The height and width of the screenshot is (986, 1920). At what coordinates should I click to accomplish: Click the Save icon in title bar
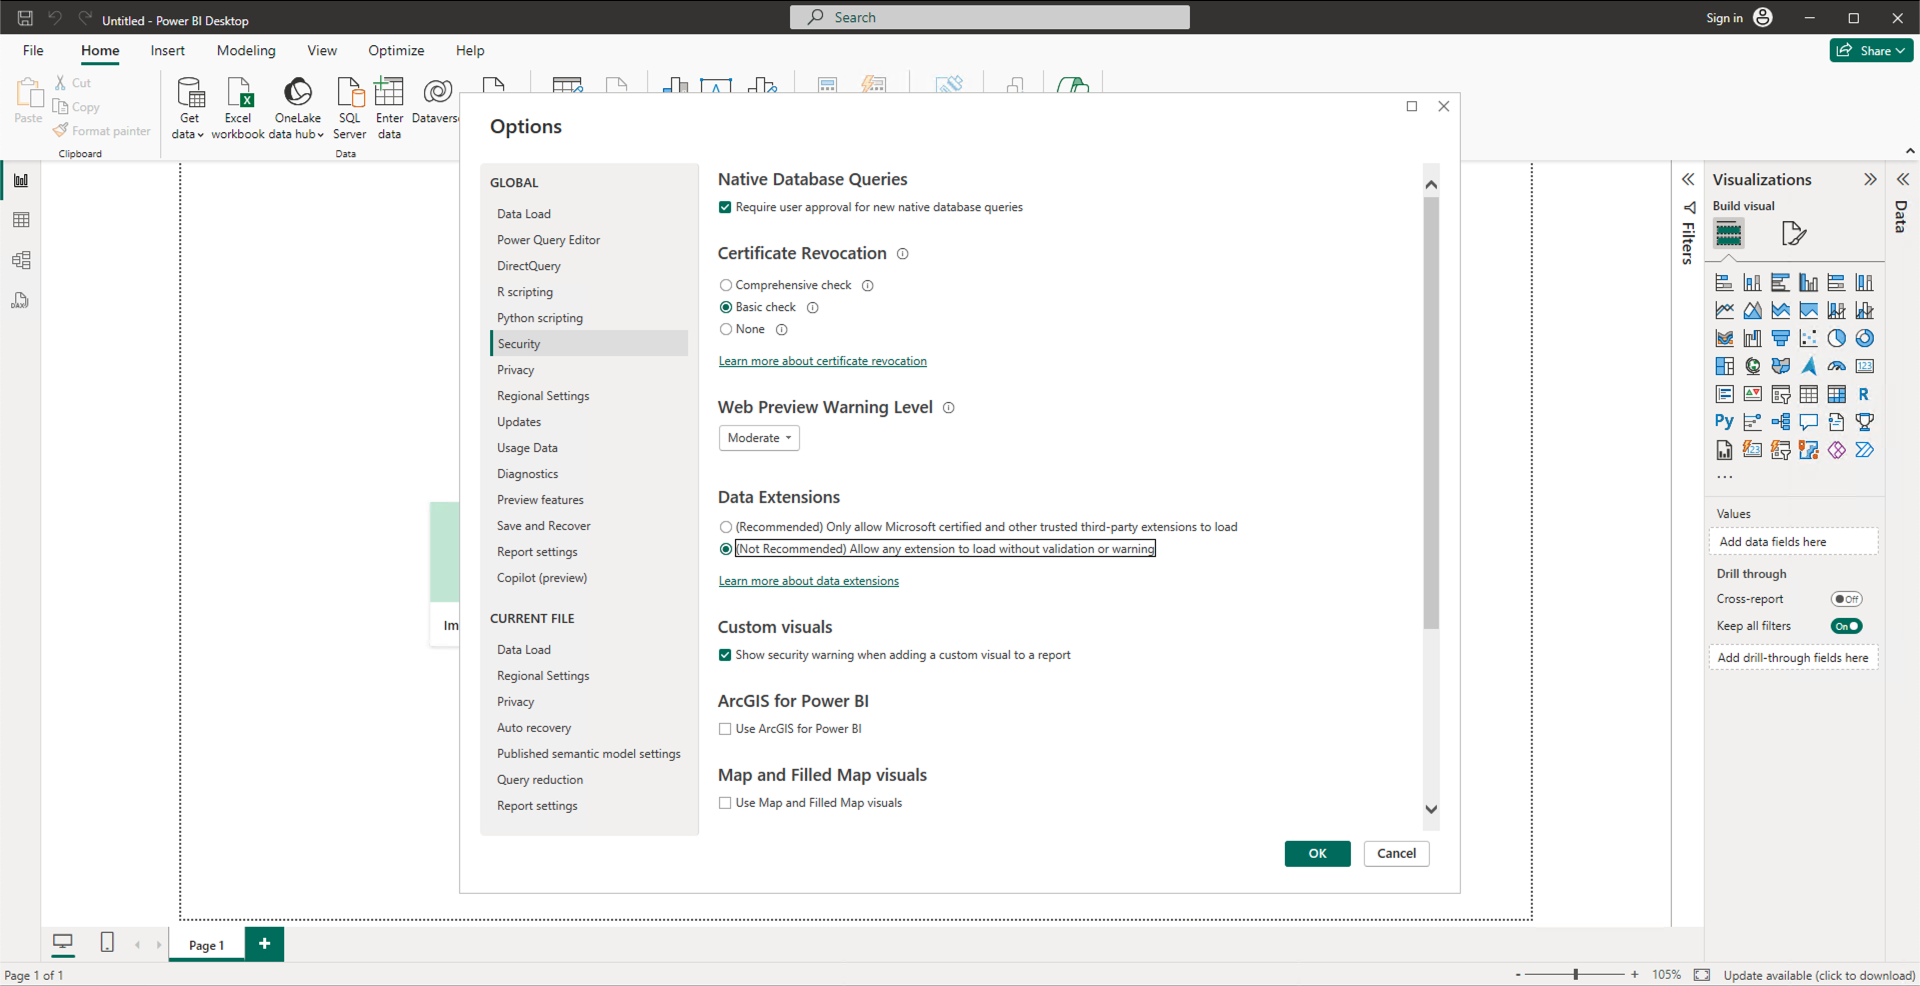pos(25,18)
